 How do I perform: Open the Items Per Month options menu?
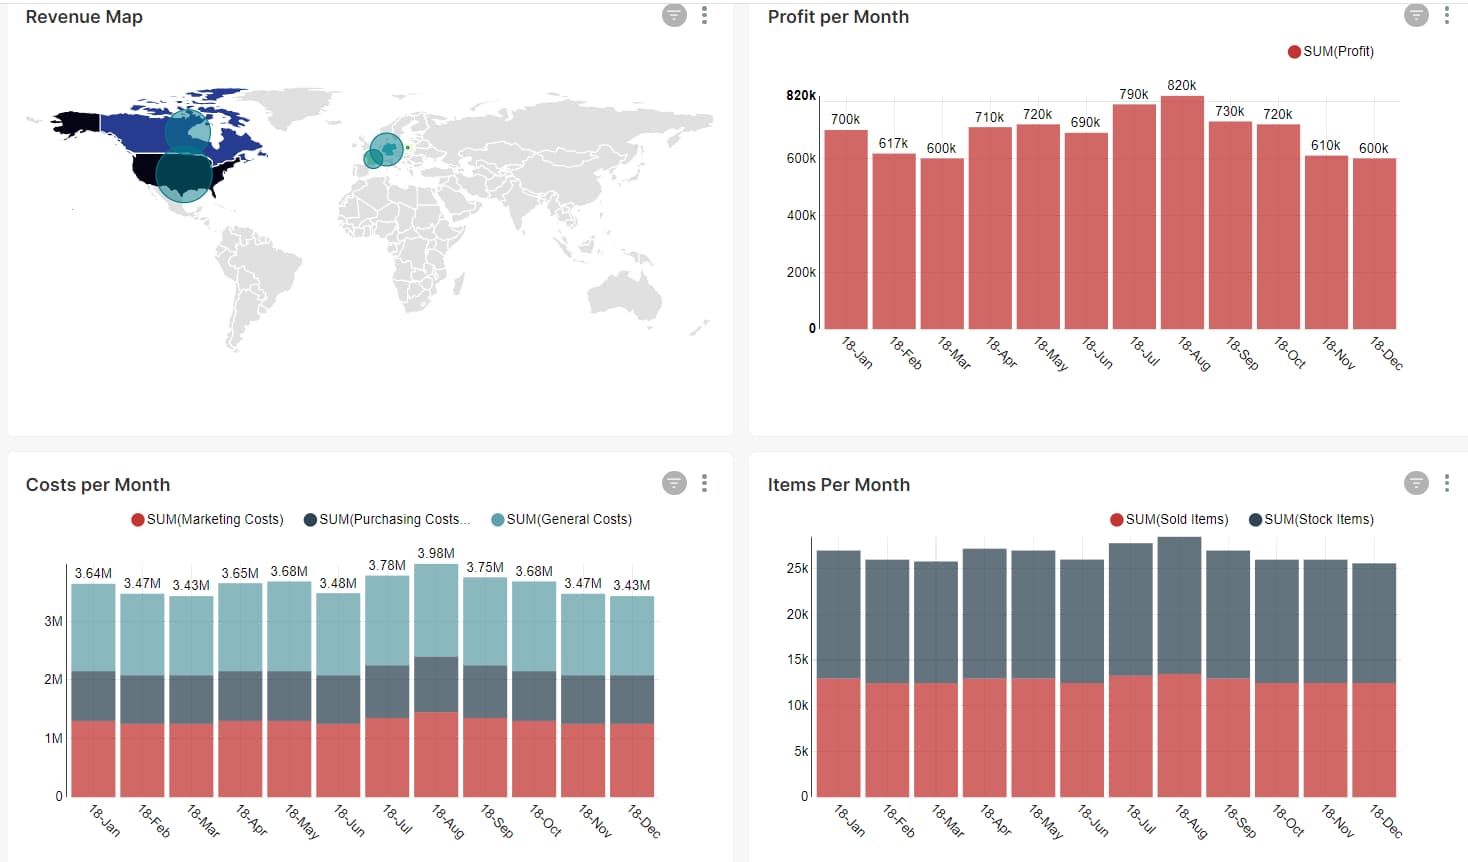[1447, 483]
